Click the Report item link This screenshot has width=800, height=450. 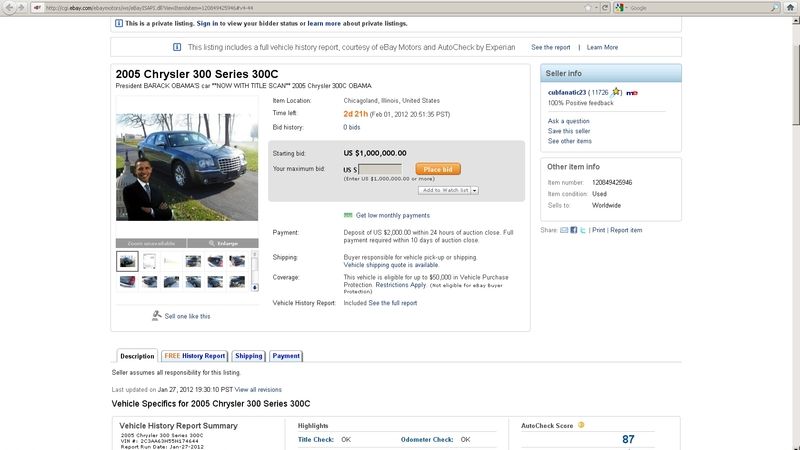point(626,230)
